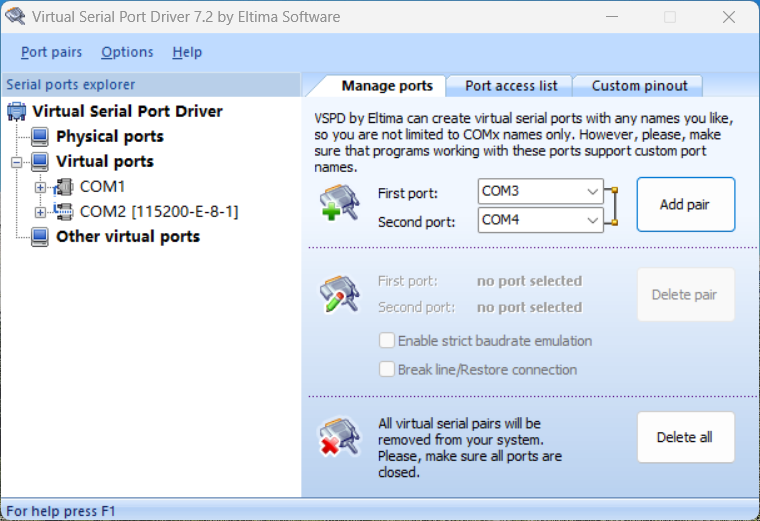The width and height of the screenshot is (760, 521).
Task: Click the Physical ports computer icon
Action: pyautogui.click(x=40, y=137)
